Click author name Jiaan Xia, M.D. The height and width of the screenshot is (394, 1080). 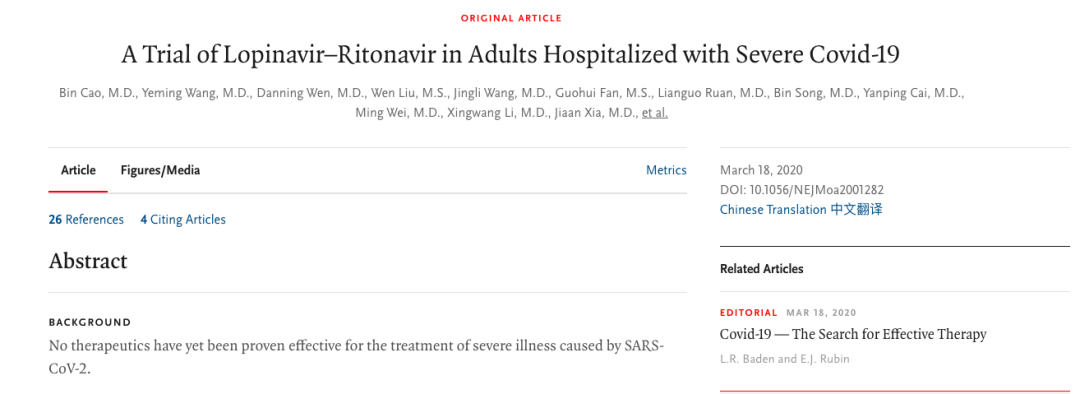click(596, 113)
